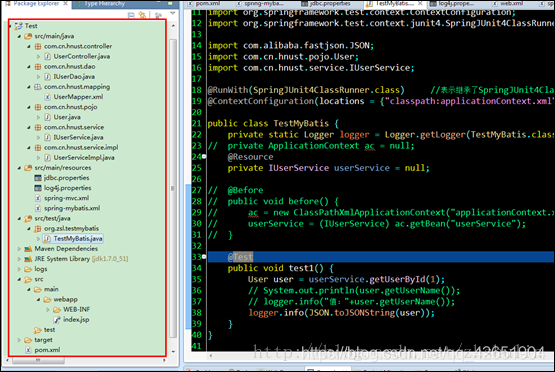Select TestMyBatis.java in the tree
Screen dimensions: 555x372
pos(78,239)
